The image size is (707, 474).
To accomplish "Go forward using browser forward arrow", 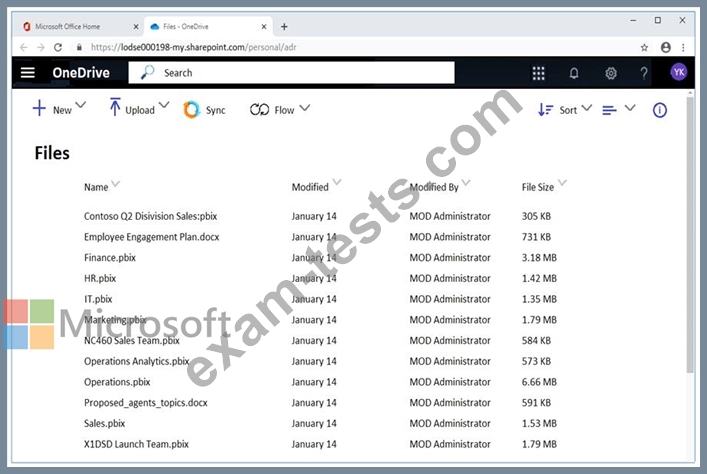I will (x=41, y=47).
